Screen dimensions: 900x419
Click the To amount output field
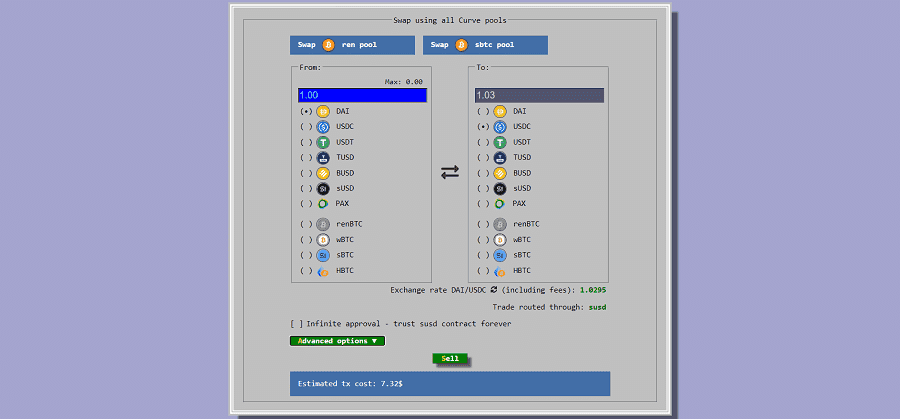pyautogui.click(x=539, y=95)
